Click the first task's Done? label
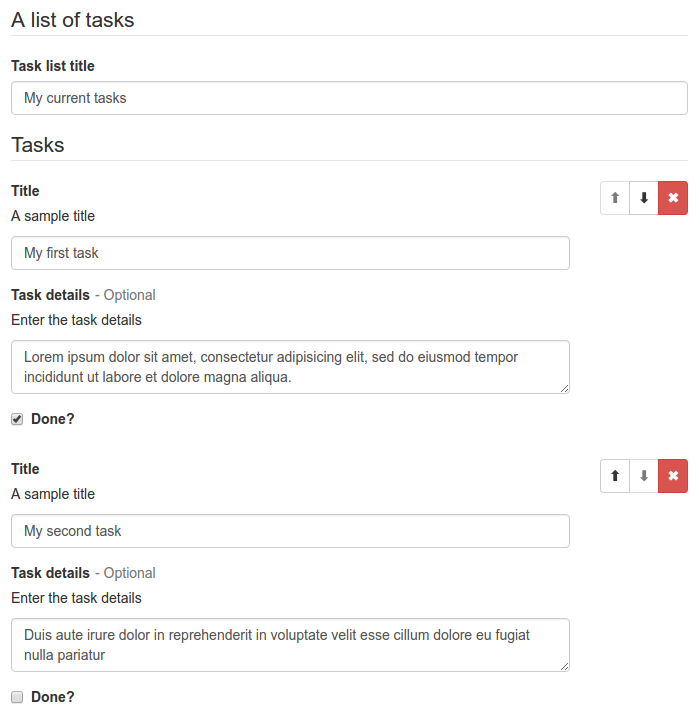Image resolution: width=700 pixels, height=715 pixels. tap(52, 419)
